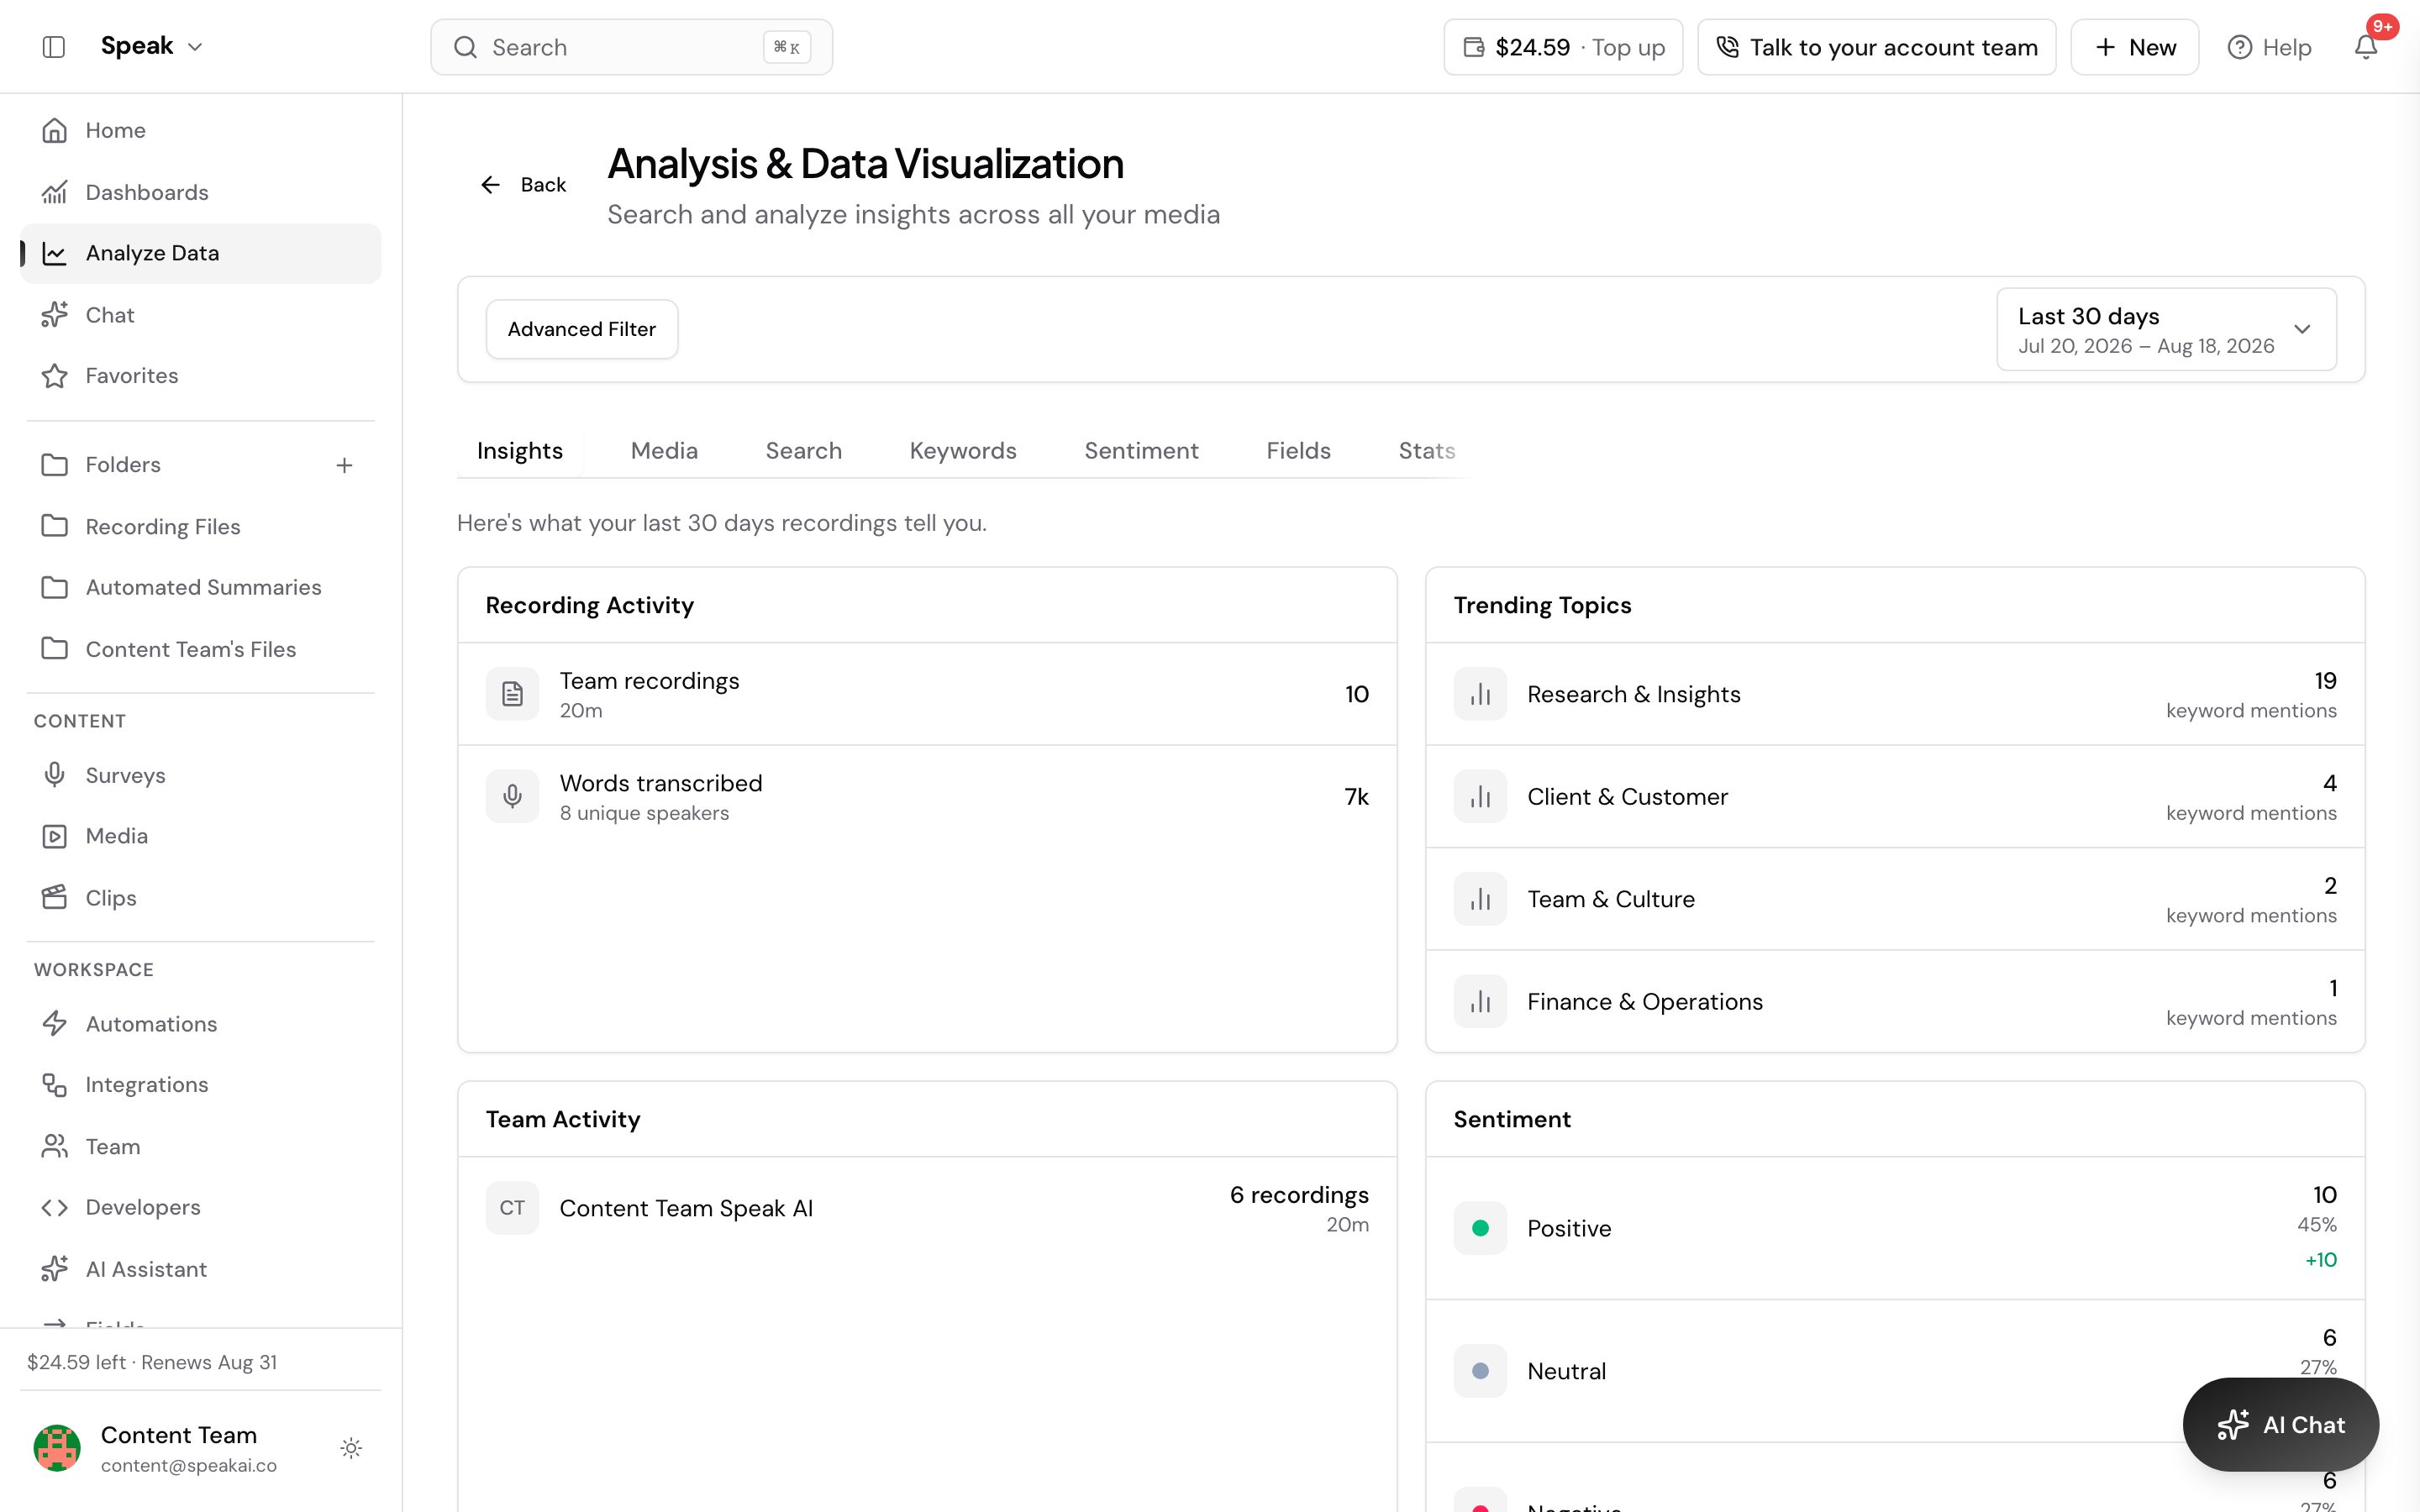Image resolution: width=2420 pixels, height=1512 pixels.
Task: Click Talk to your account team
Action: click(x=1876, y=47)
